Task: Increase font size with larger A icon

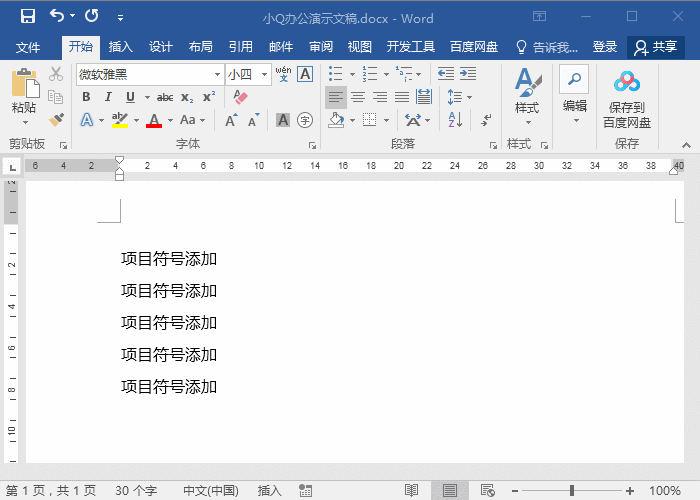Action: point(231,120)
